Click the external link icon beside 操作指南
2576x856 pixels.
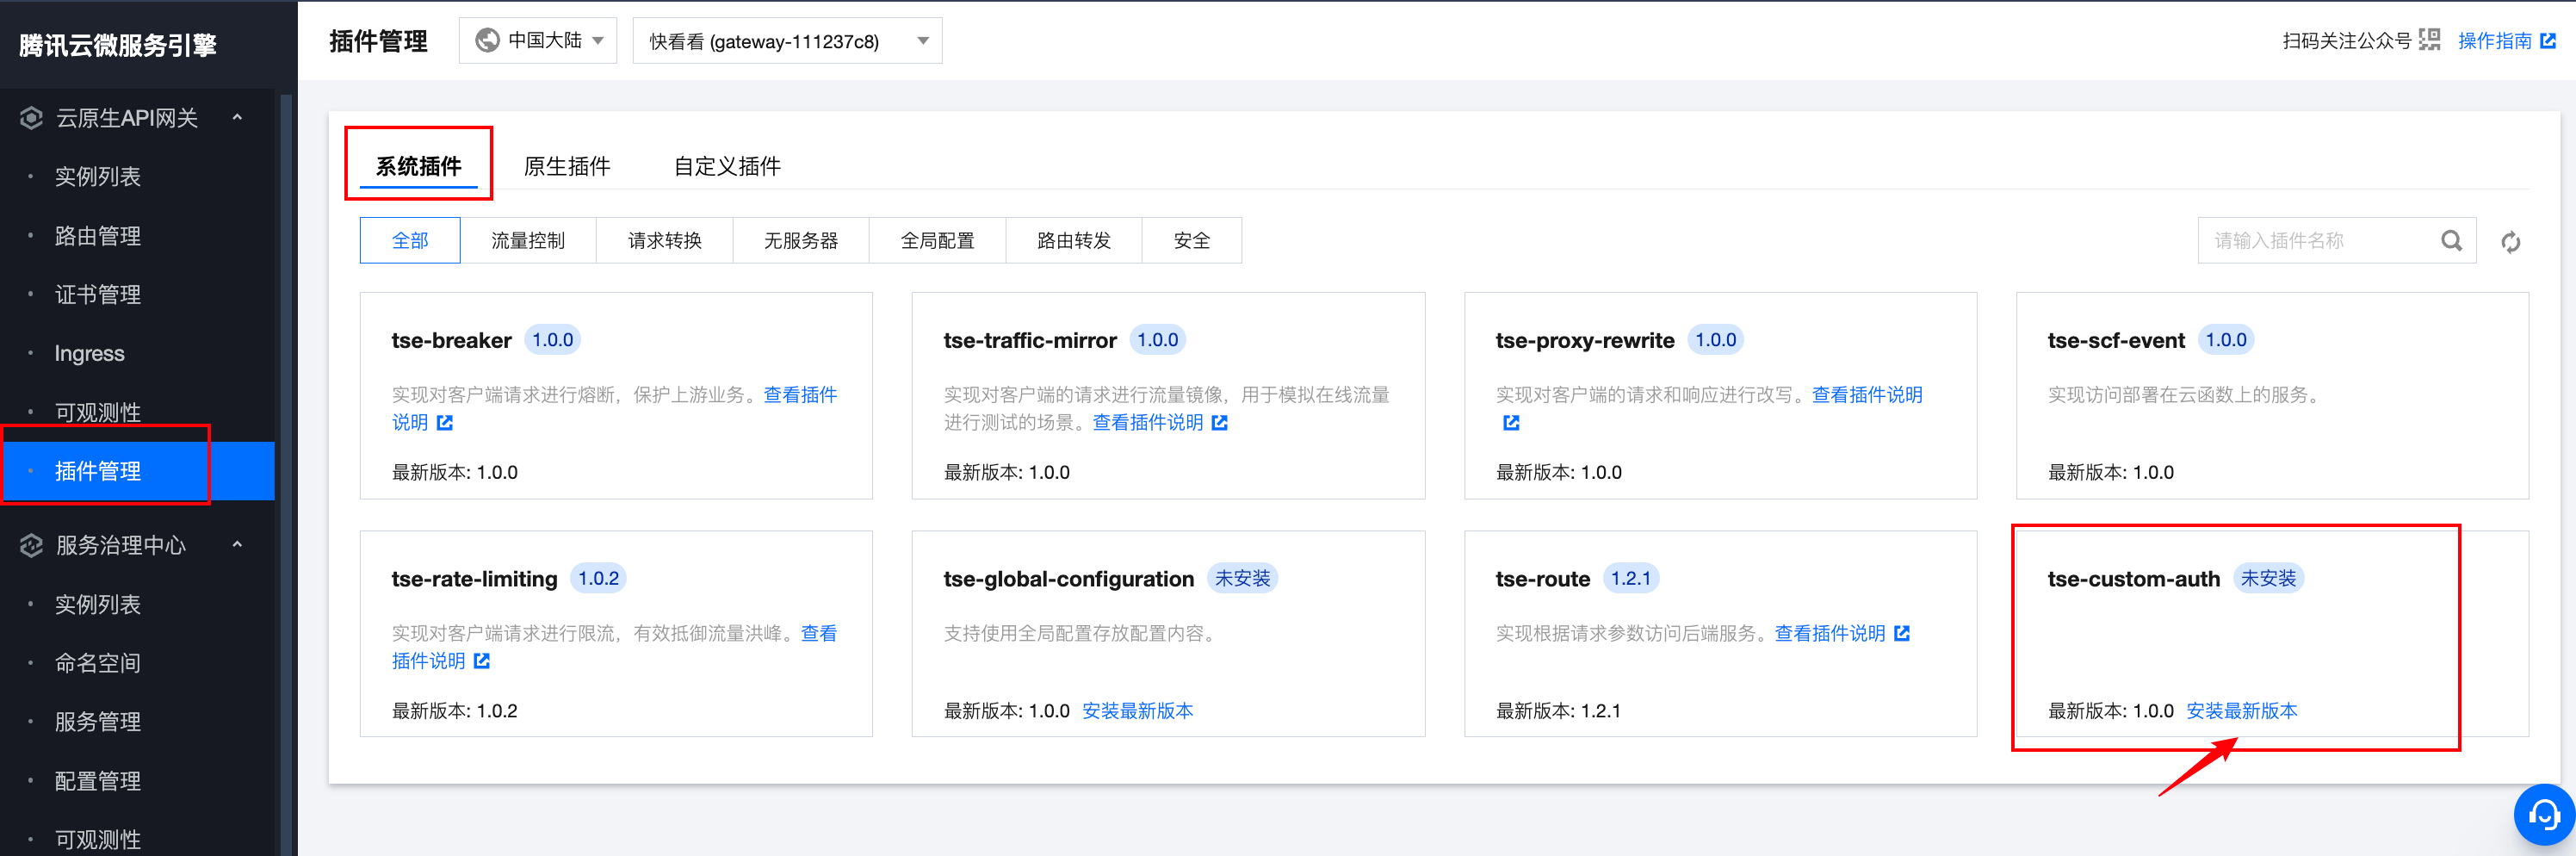pyautogui.click(x=2547, y=41)
